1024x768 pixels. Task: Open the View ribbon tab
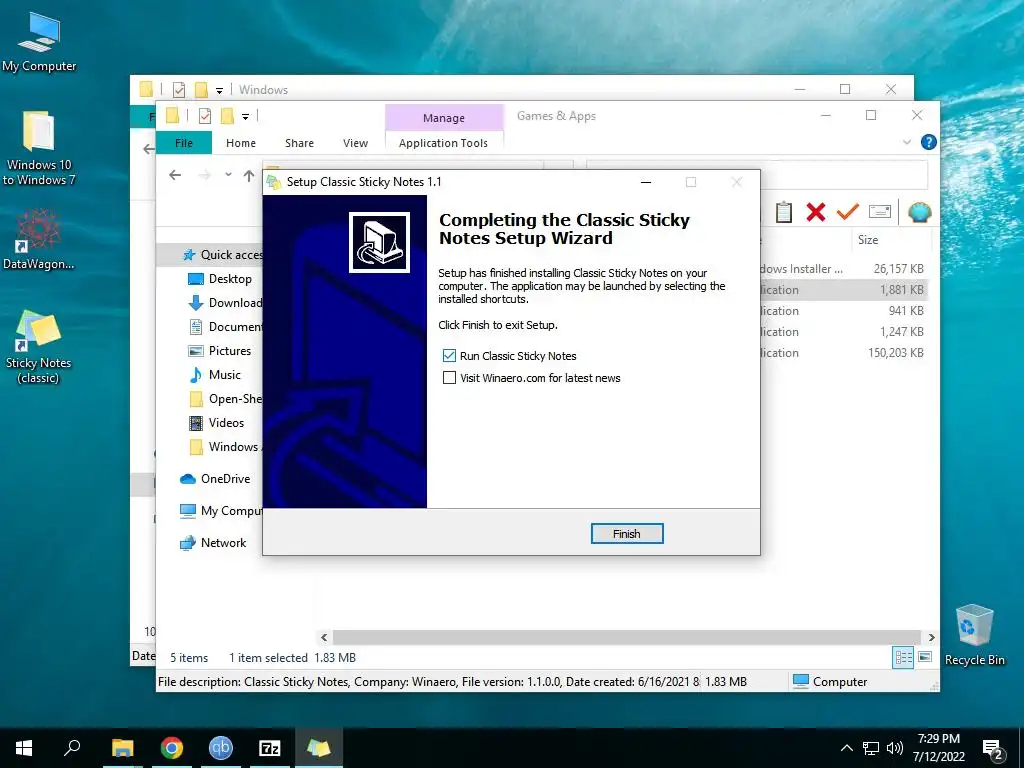[355, 143]
